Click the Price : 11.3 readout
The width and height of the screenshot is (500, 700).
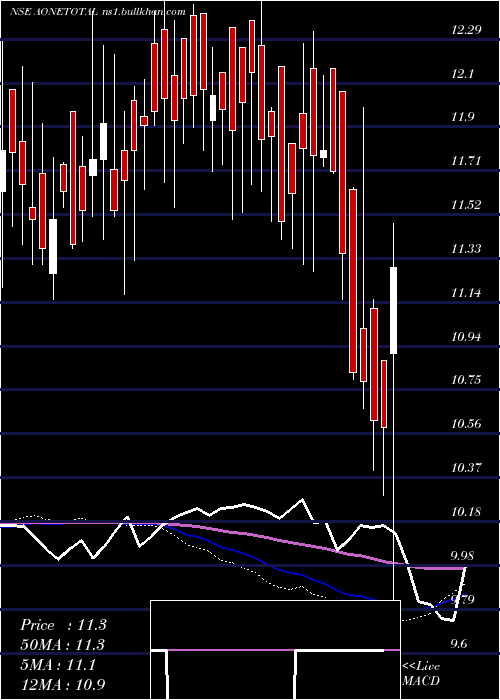point(63,625)
